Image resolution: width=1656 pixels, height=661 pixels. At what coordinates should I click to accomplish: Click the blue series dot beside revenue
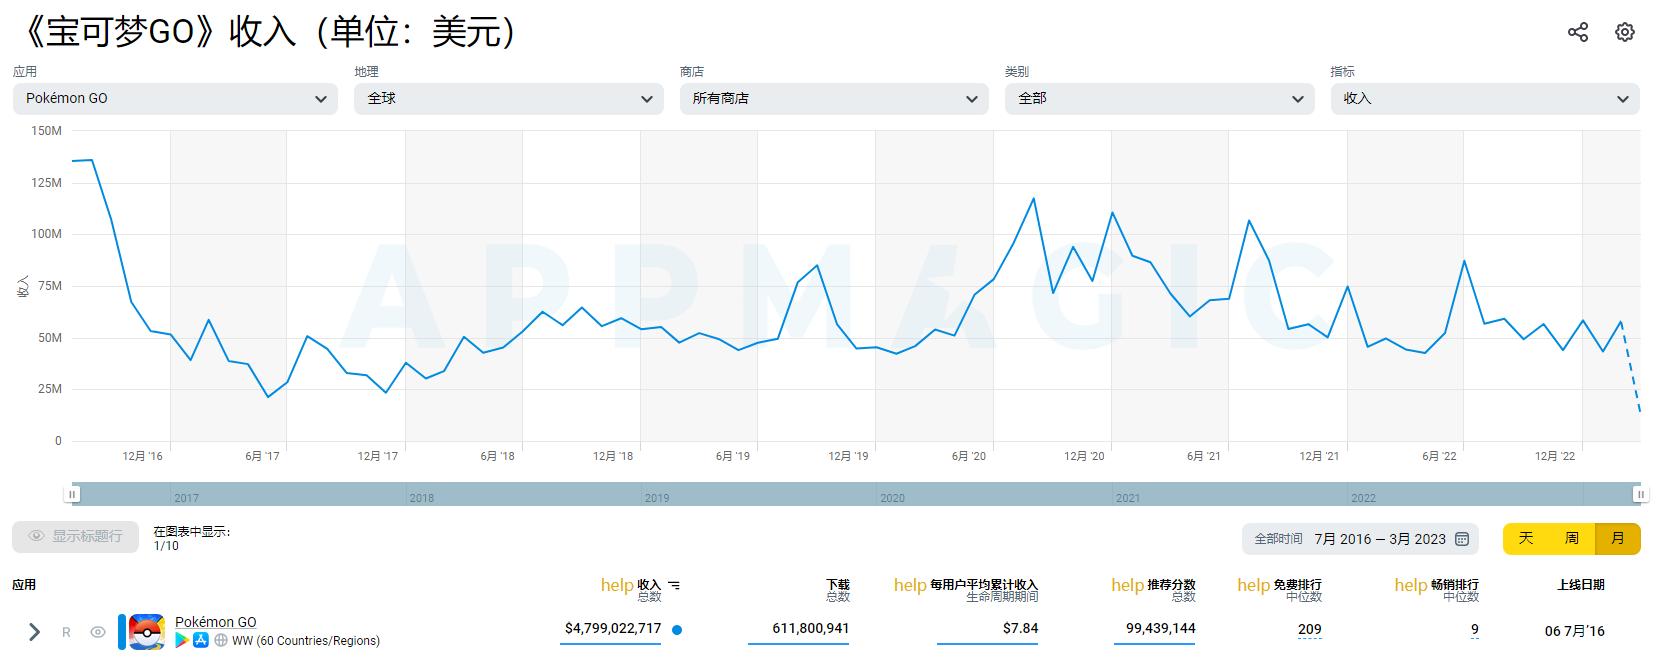[x=677, y=630]
